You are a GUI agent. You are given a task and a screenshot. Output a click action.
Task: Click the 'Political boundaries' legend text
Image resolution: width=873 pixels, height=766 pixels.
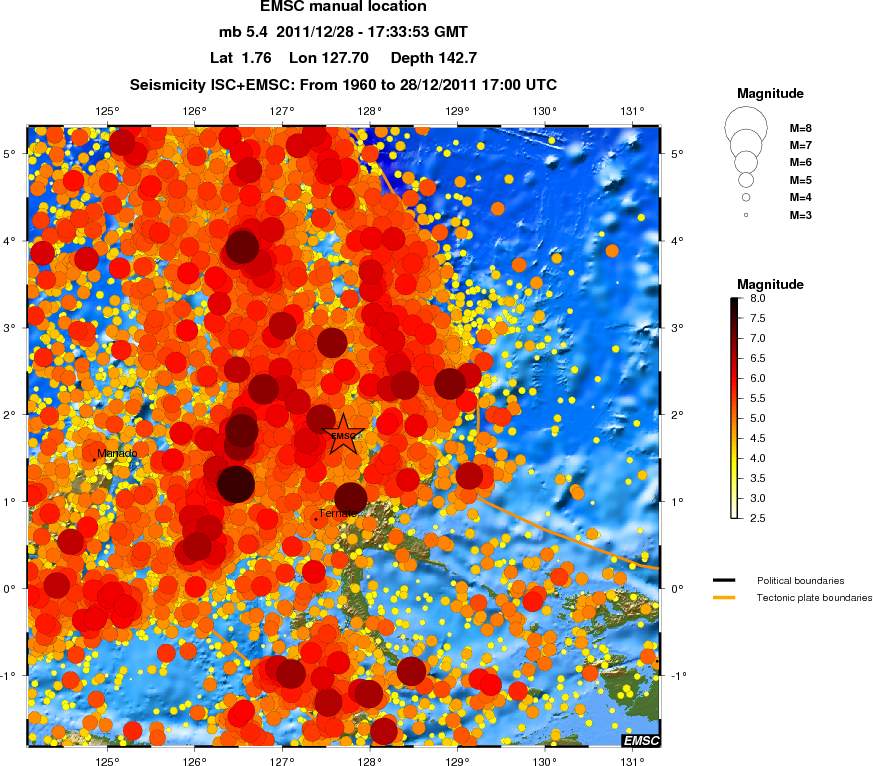pyautogui.click(x=801, y=581)
